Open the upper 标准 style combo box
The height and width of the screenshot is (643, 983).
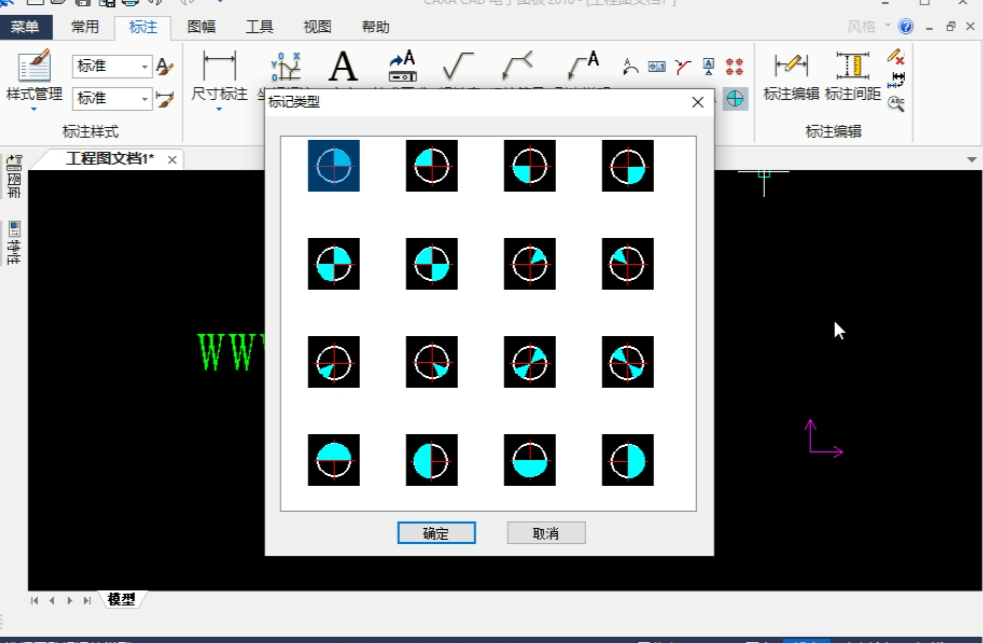[112, 66]
